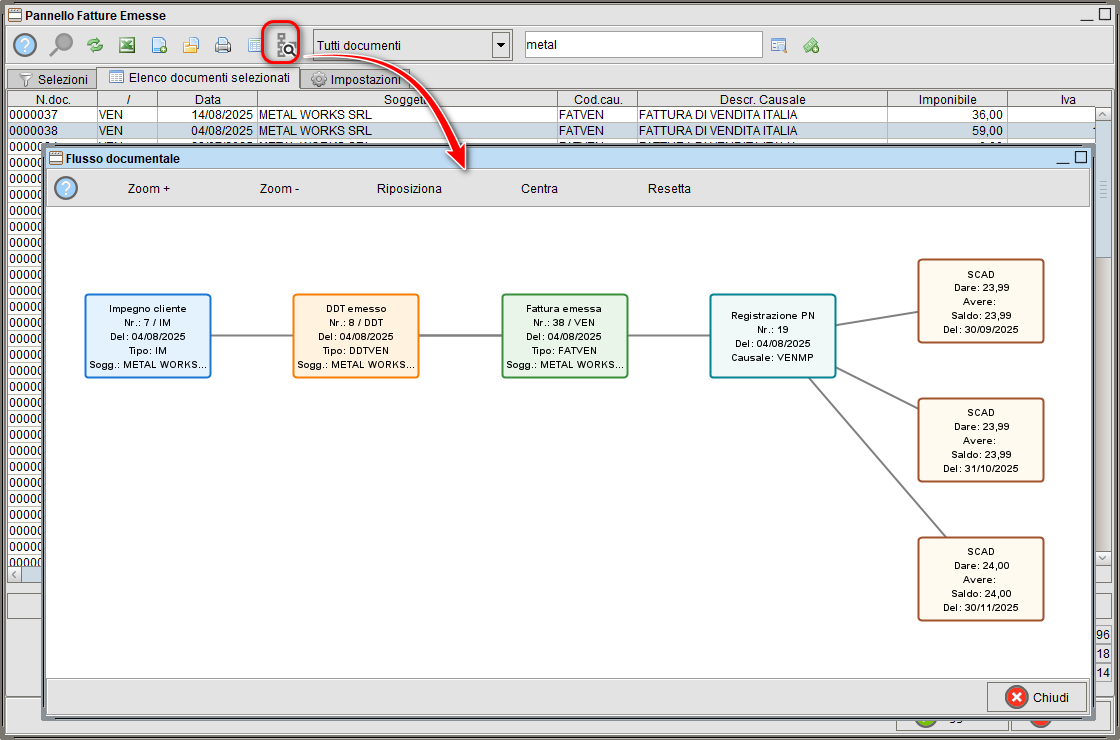
Task: Click Resetta to reset the diagram view
Action: click(x=668, y=188)
